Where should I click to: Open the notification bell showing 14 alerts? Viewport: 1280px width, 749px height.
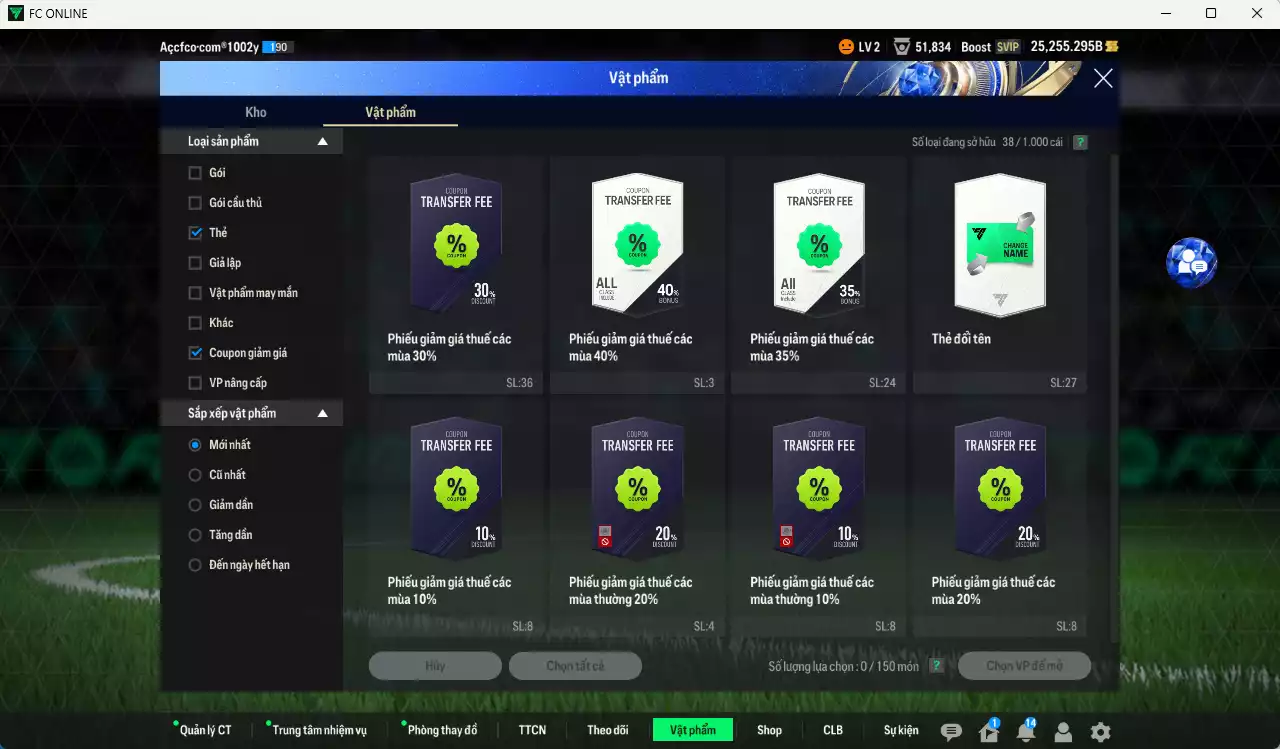(1025, 732)
